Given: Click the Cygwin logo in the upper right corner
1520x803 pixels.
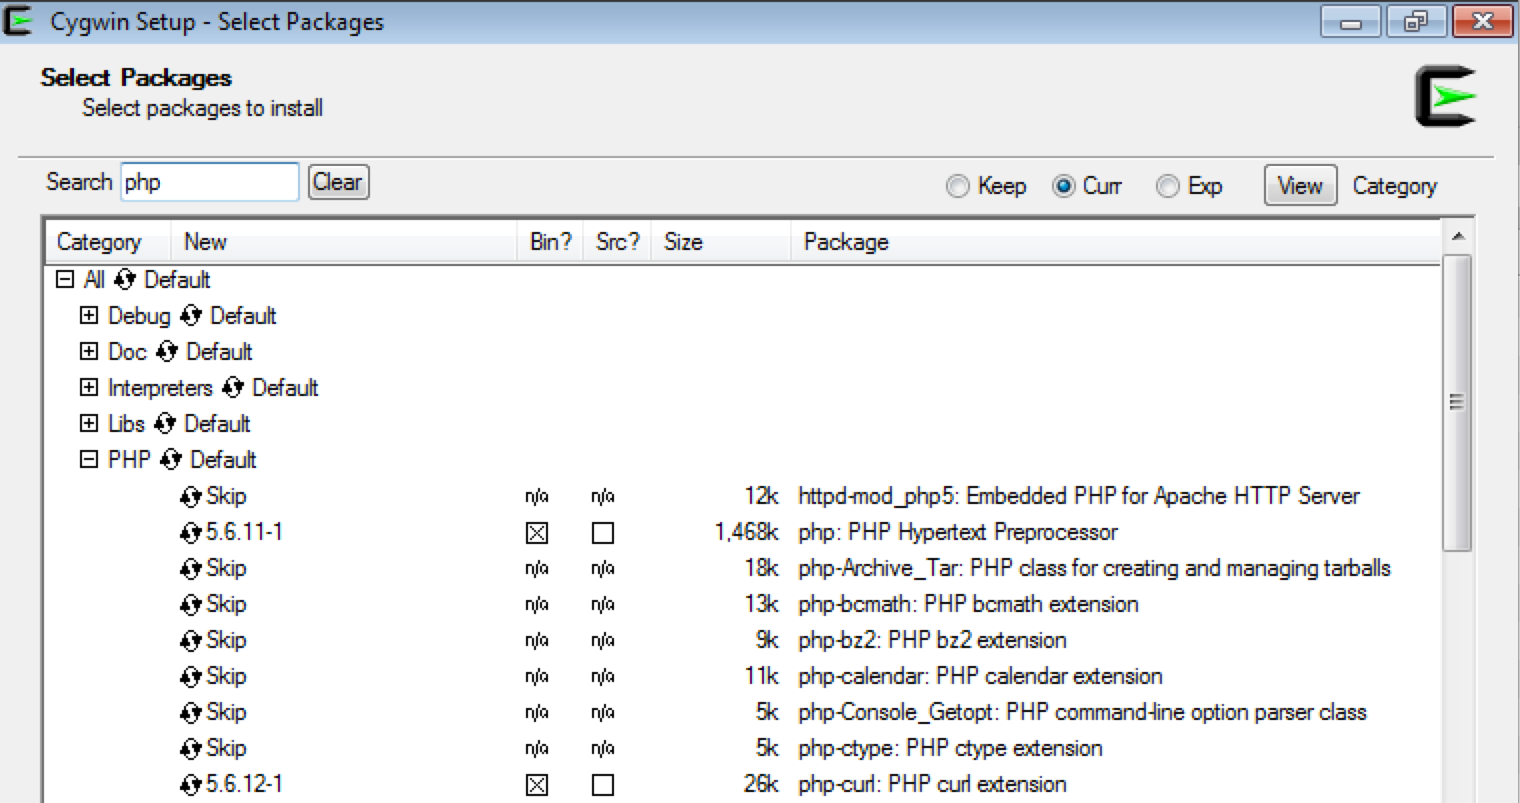Looking at the screenshot, I should pos(1443,97).
